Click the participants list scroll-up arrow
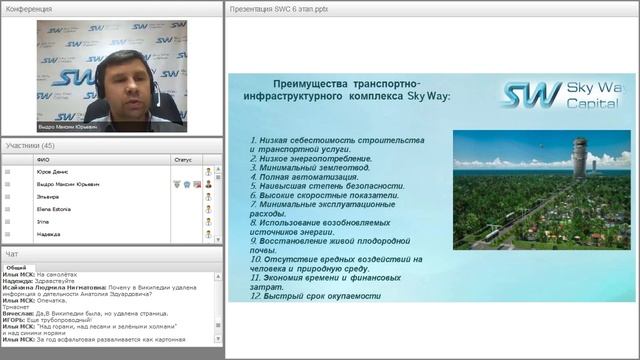 218,169
